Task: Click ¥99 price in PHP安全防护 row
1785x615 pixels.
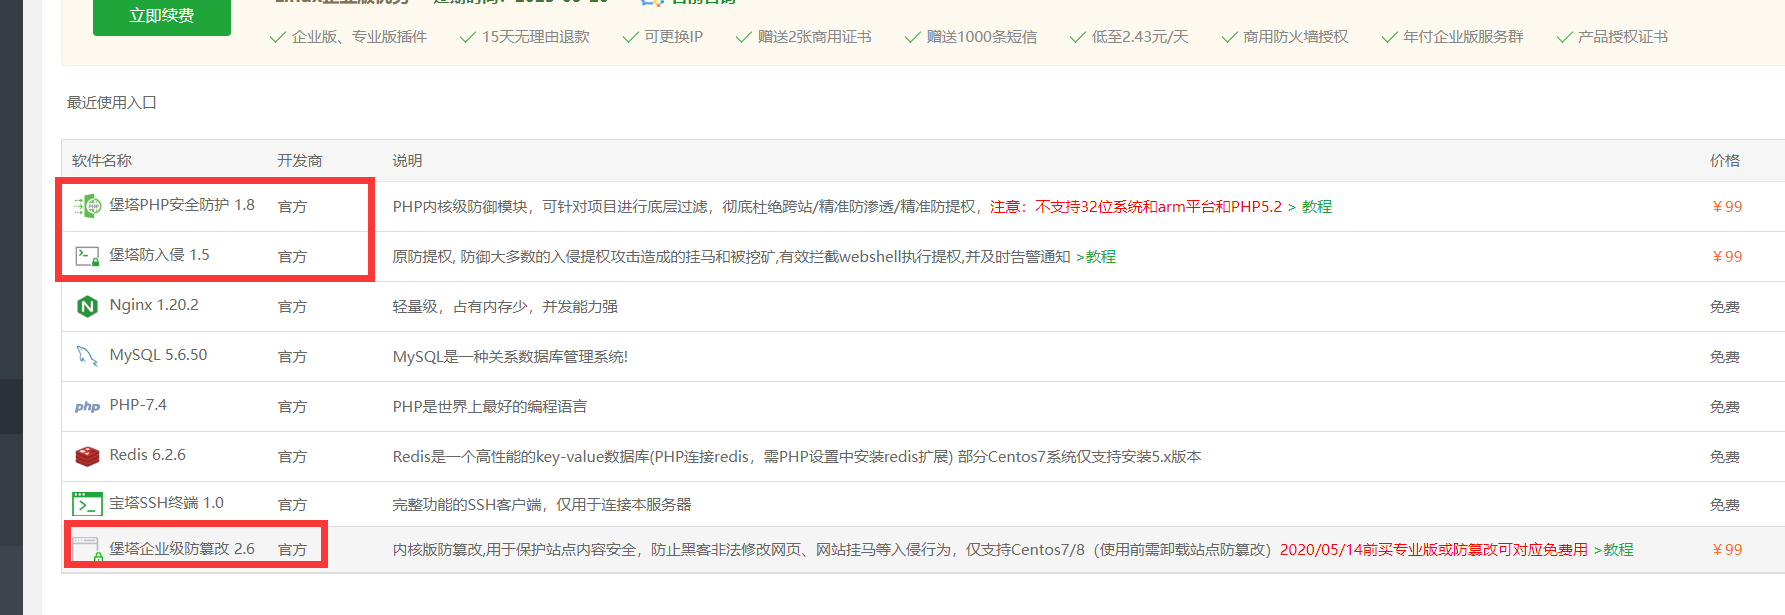Action: click(x=1726, y=207)
